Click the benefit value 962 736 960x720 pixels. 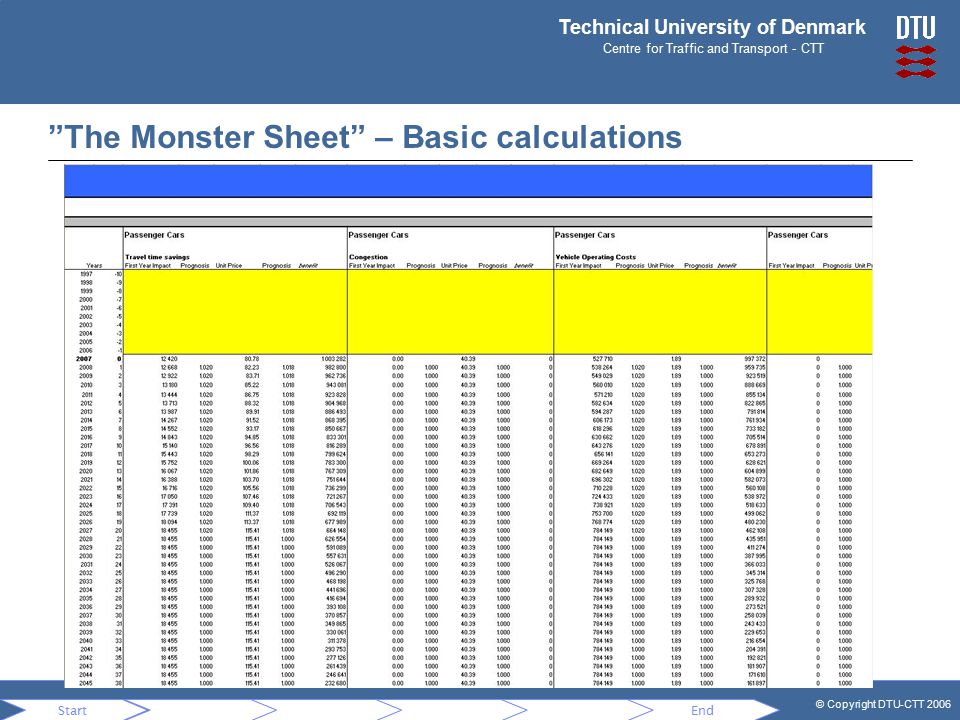(x=336, y=377)
